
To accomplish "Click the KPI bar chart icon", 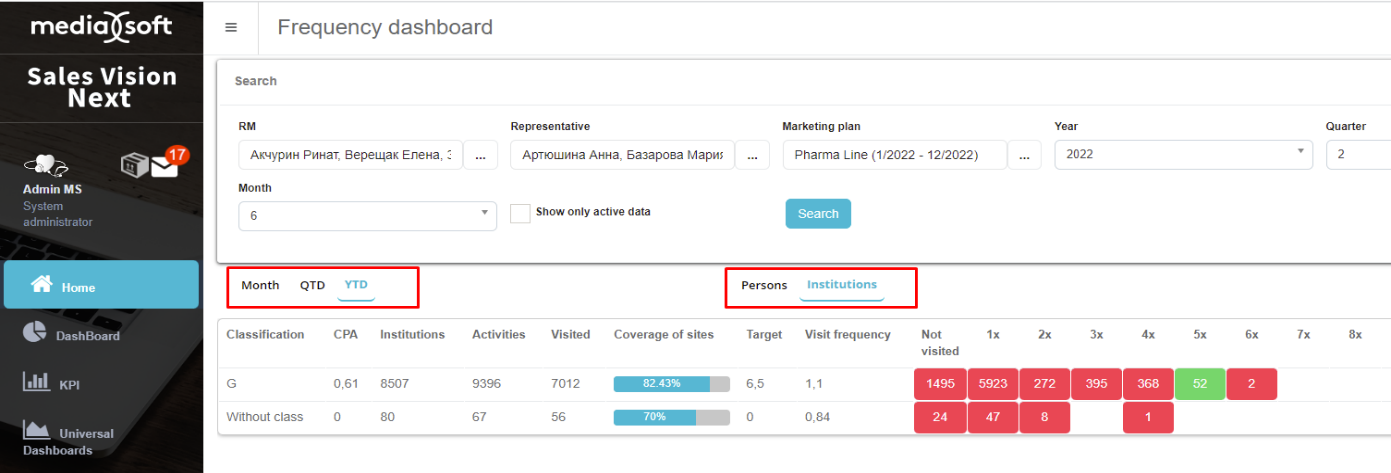I will tap(36, 381).
